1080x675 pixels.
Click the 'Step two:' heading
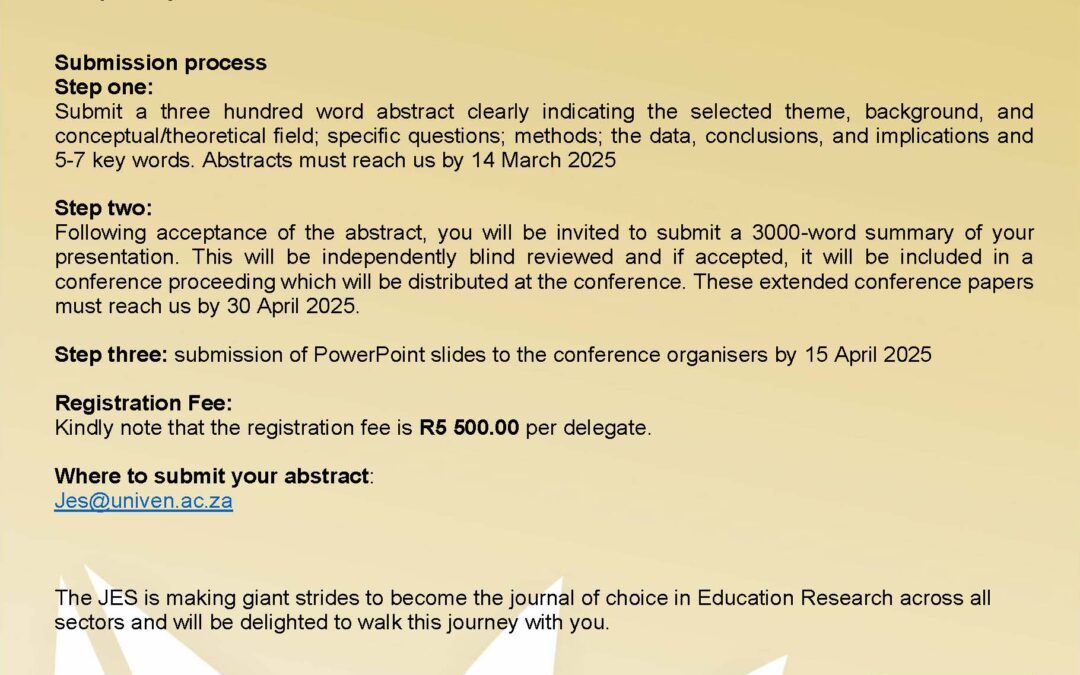point(103,208)
